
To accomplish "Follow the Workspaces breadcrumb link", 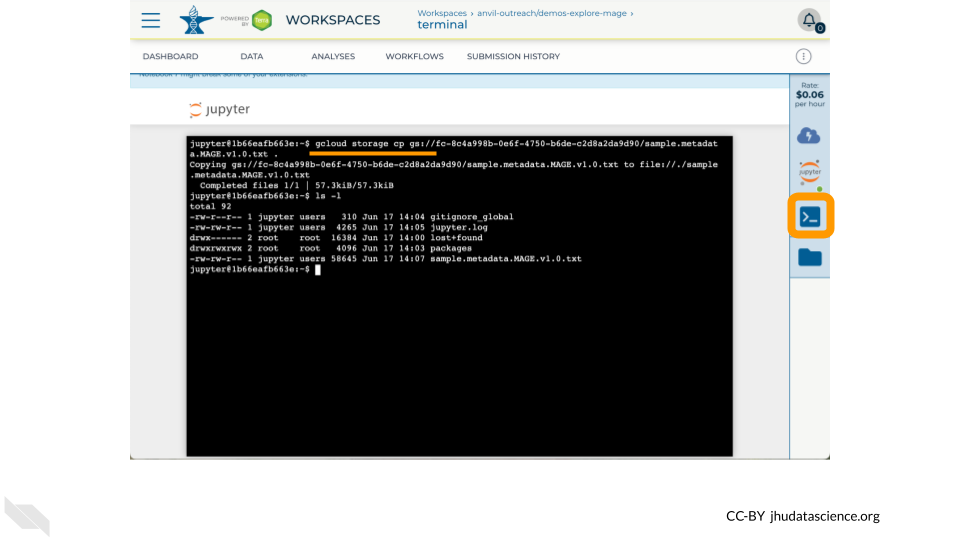I will pos(441,13).
